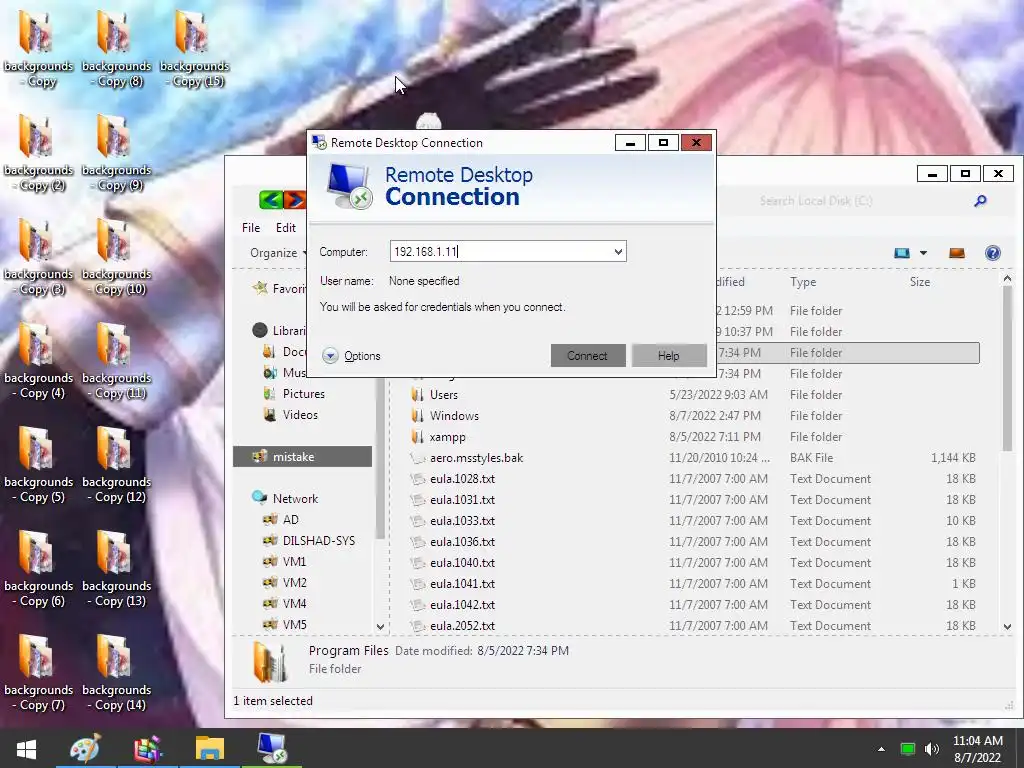Open the WinRAR taskbar icon
The width and height of the screenshot is (1024, 768).
coord(148,748)
